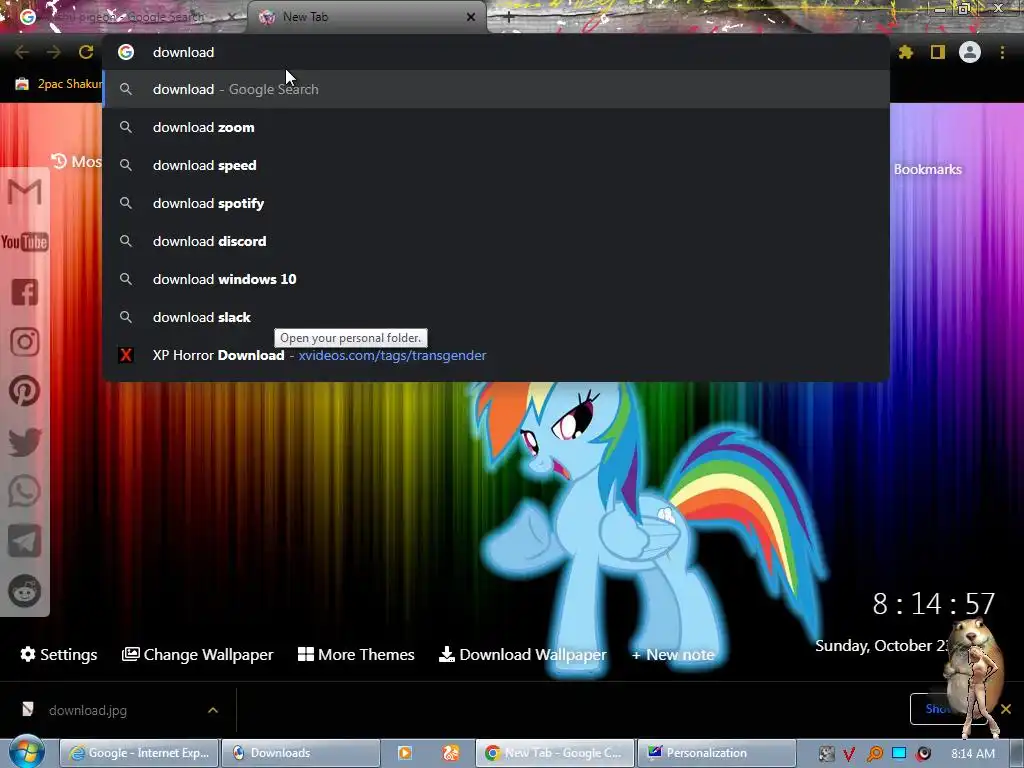
Task: Select 'download slack' suggestion
Action: click(496, 317)
